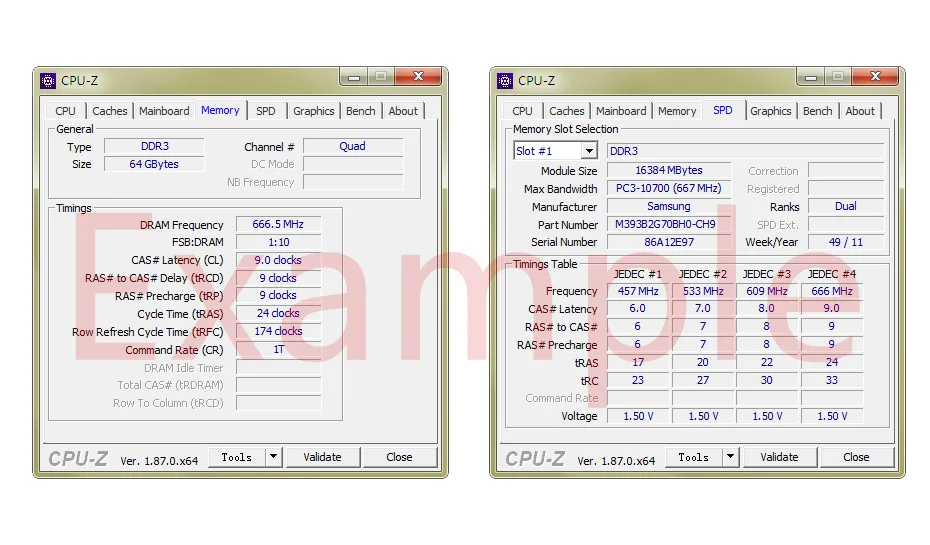Close the left CPU-Z window via X

(x=418, y=77)
